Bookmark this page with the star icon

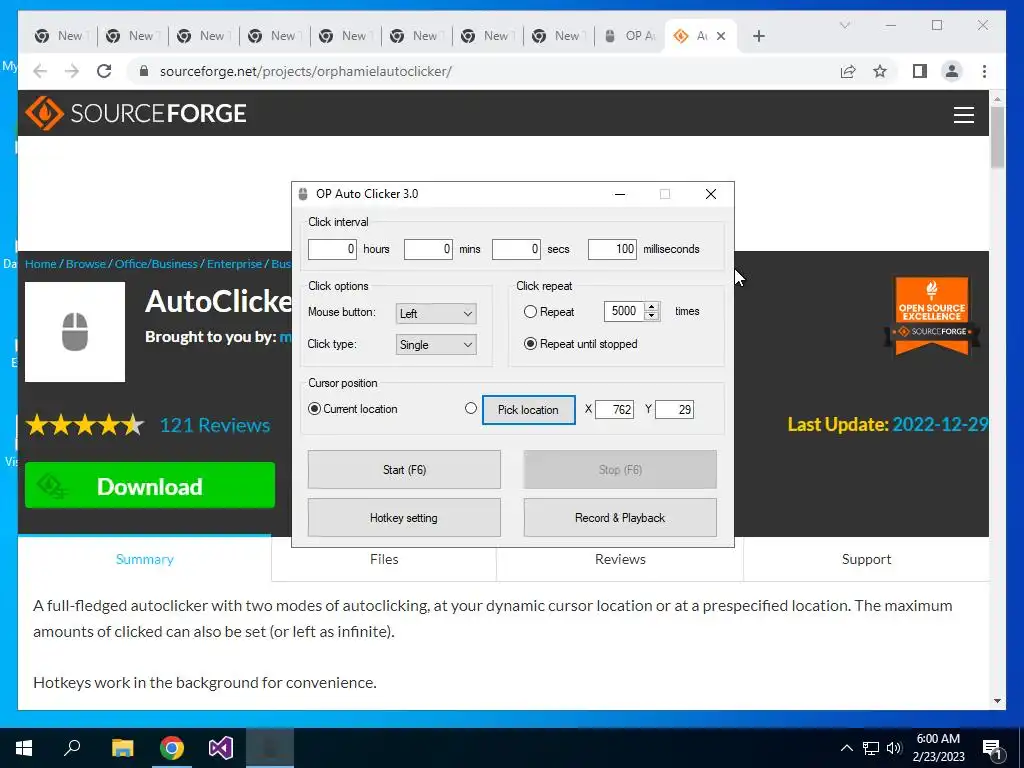pos(880,71)
